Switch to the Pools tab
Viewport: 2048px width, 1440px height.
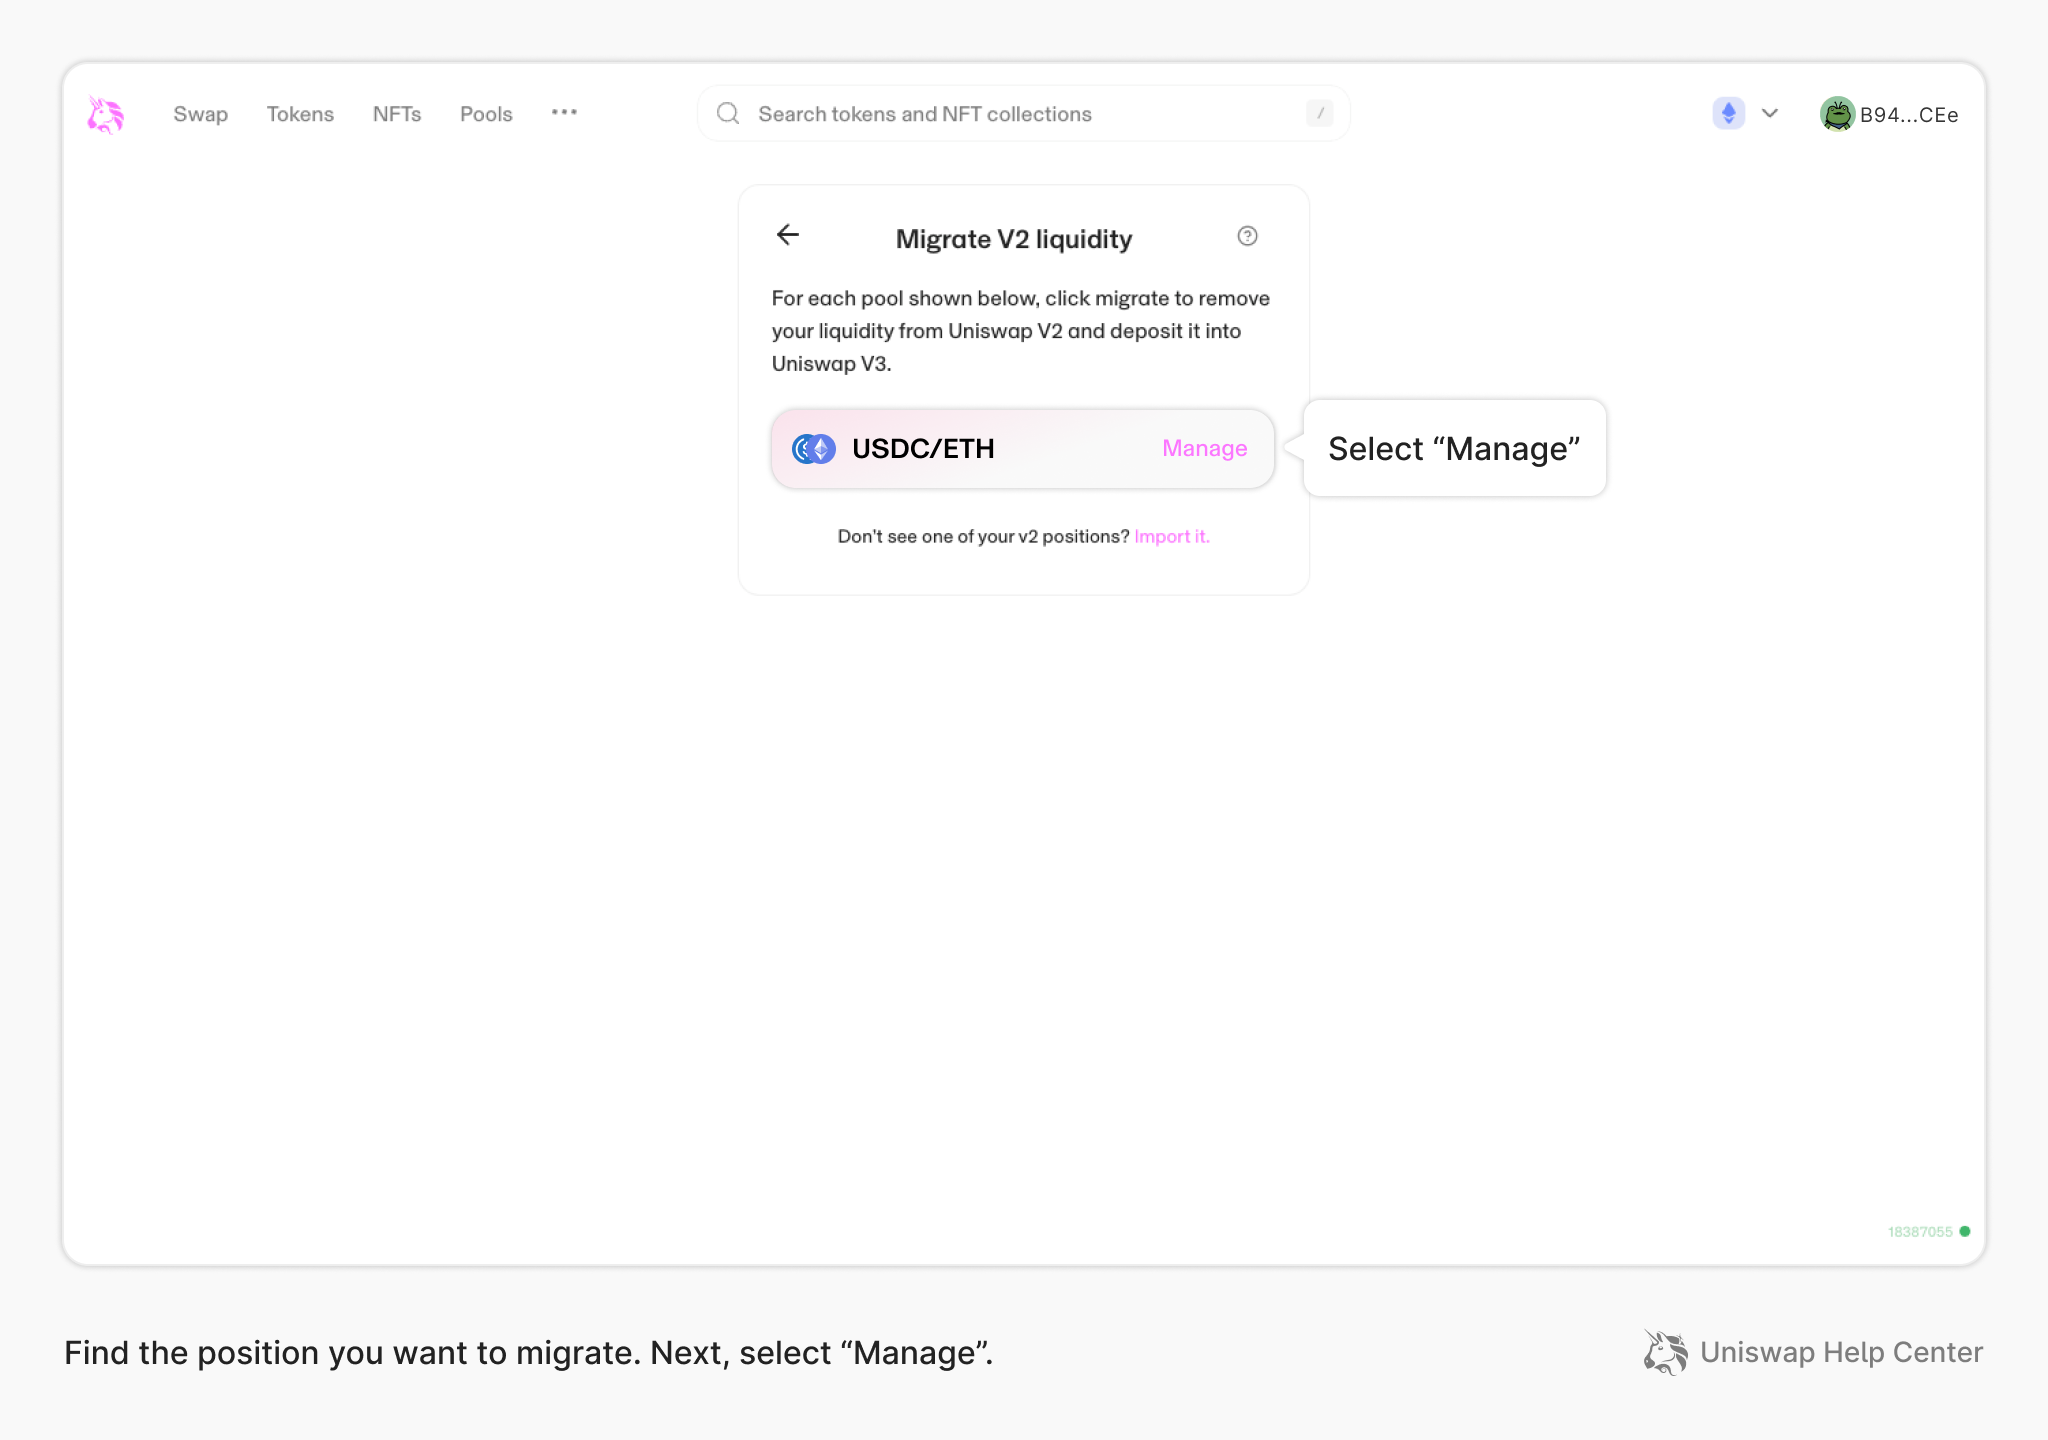click(485, 114)
